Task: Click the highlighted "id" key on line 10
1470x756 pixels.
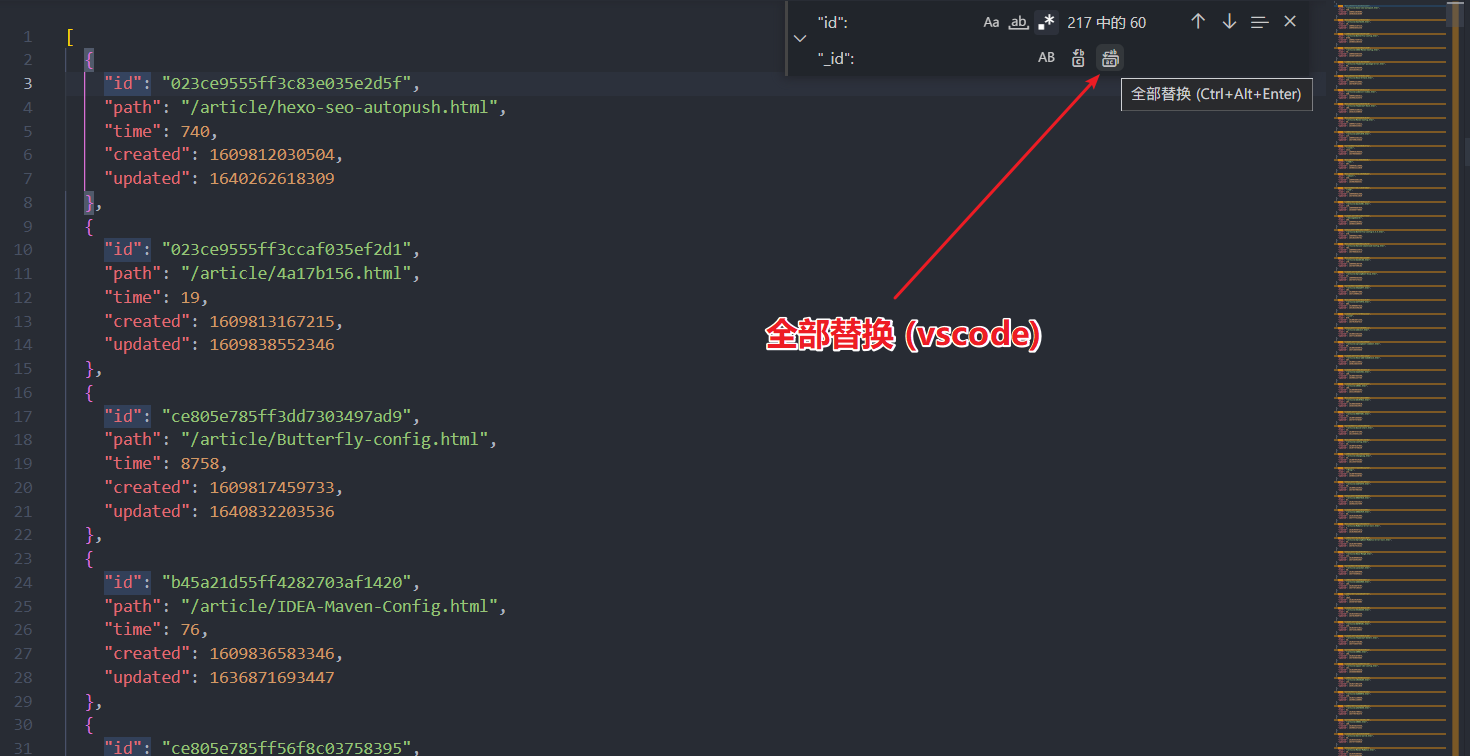Action: click(x=127, y=249)
